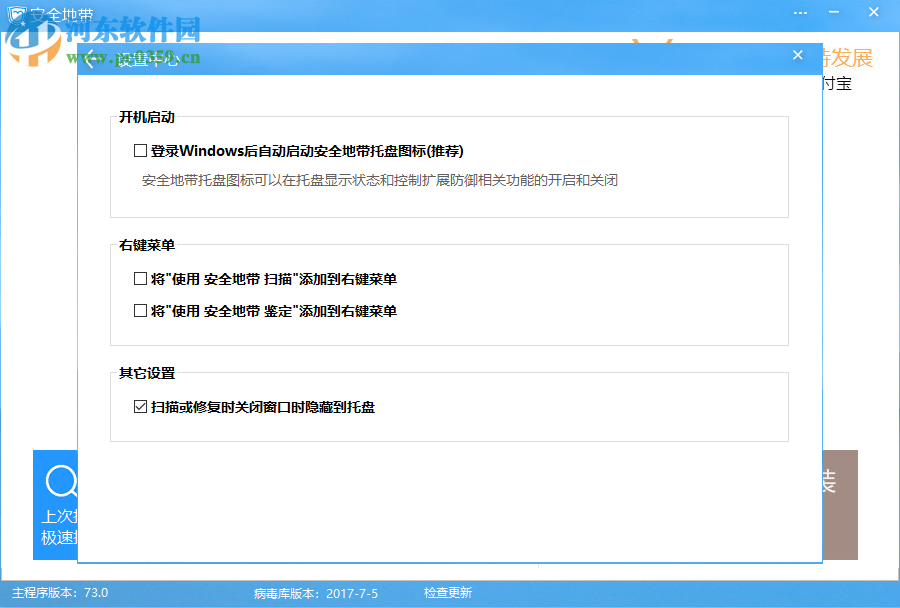Enable auto-start tray icon after Windows login

click(x=140, y=150)
